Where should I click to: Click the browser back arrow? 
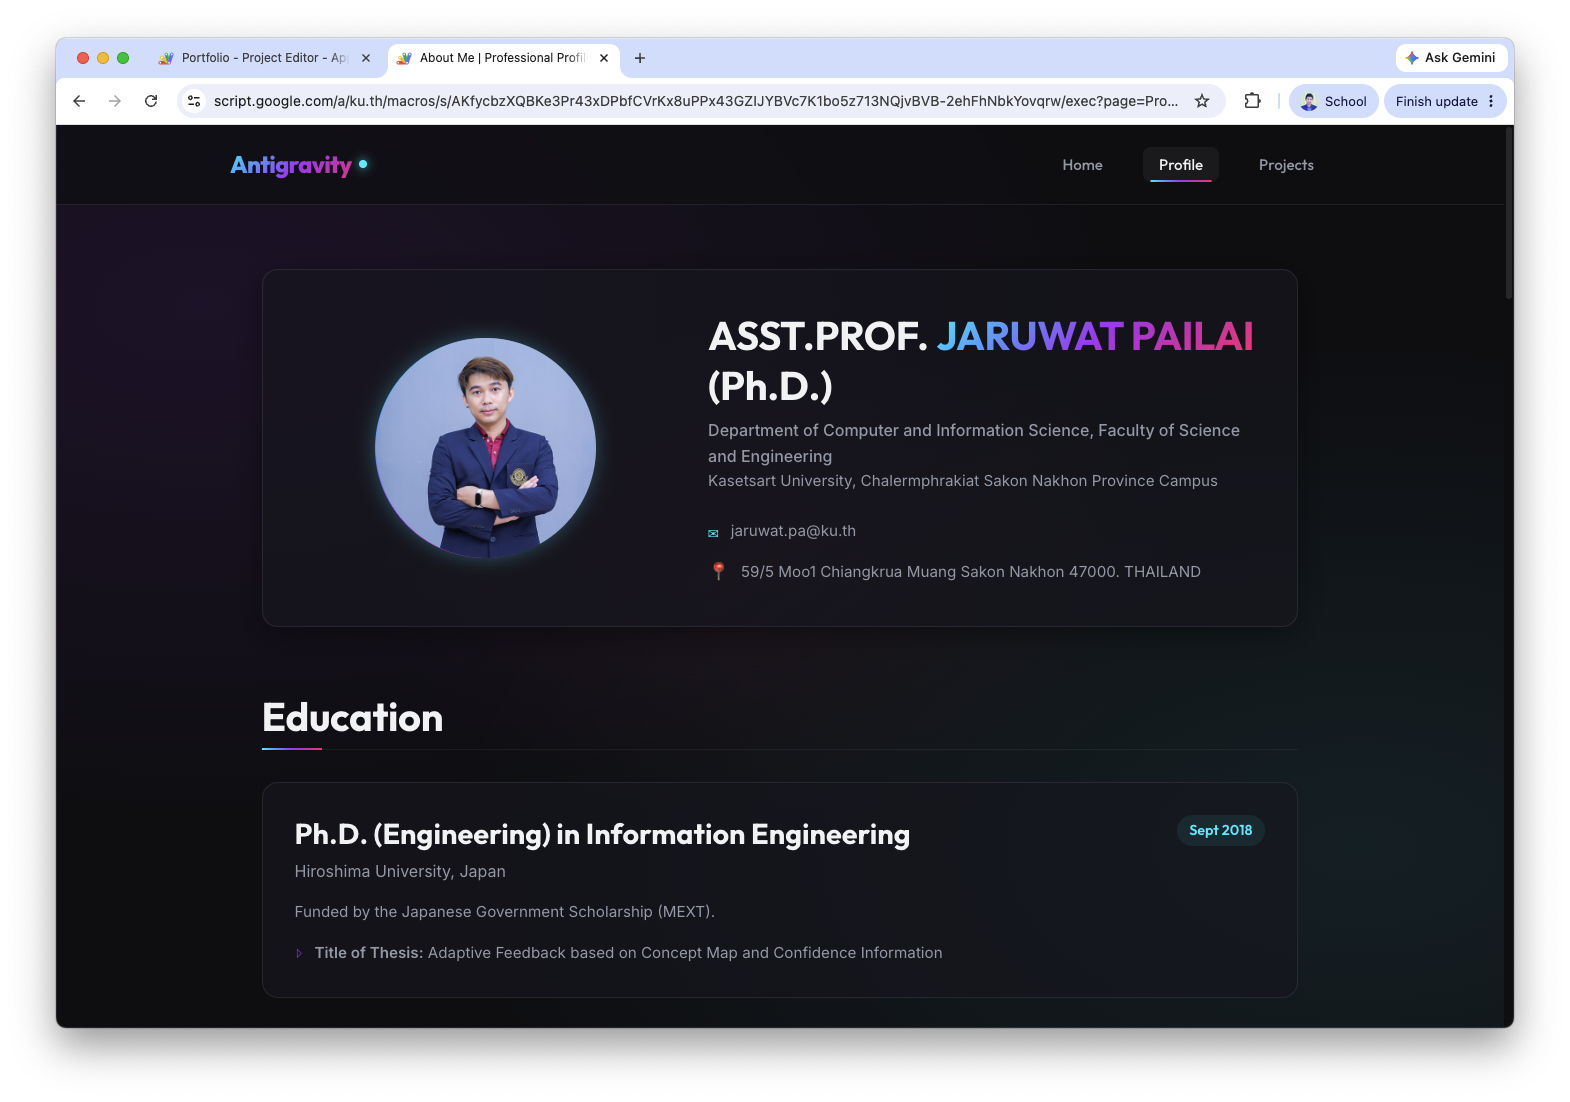click(x=79, y=101)
